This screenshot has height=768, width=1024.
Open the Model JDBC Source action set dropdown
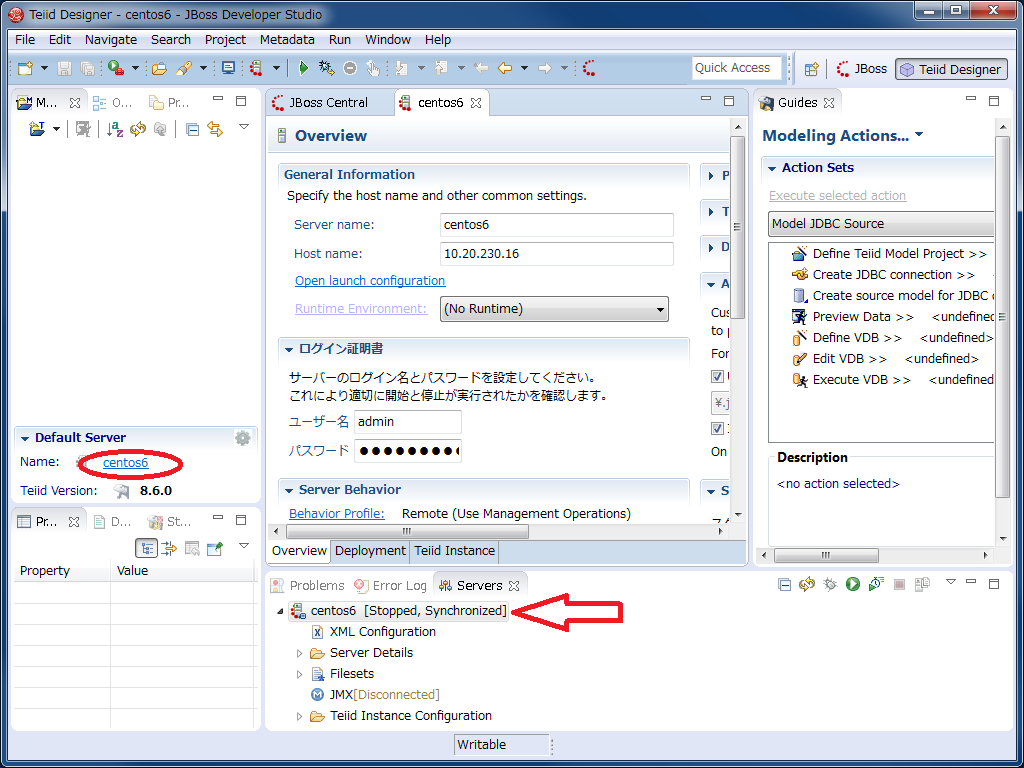click(881, 223)
